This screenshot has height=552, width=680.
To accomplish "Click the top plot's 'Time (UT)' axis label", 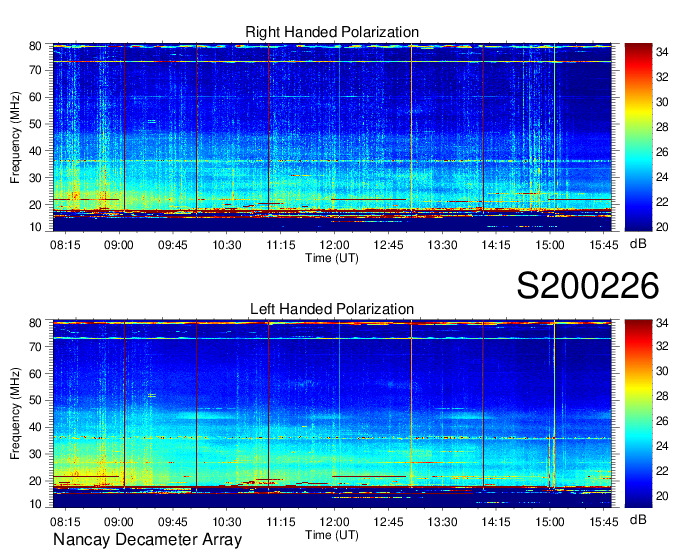I will pyautogui.click(x=332, y=258).
